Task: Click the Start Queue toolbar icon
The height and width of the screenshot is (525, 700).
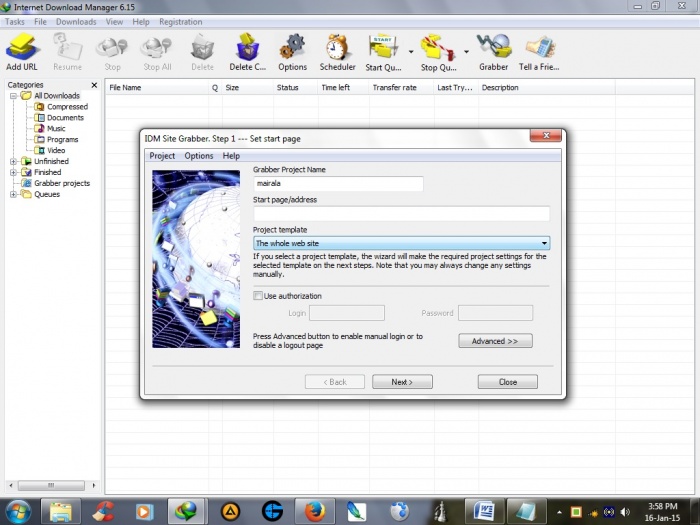Action: tap(383, 52)
